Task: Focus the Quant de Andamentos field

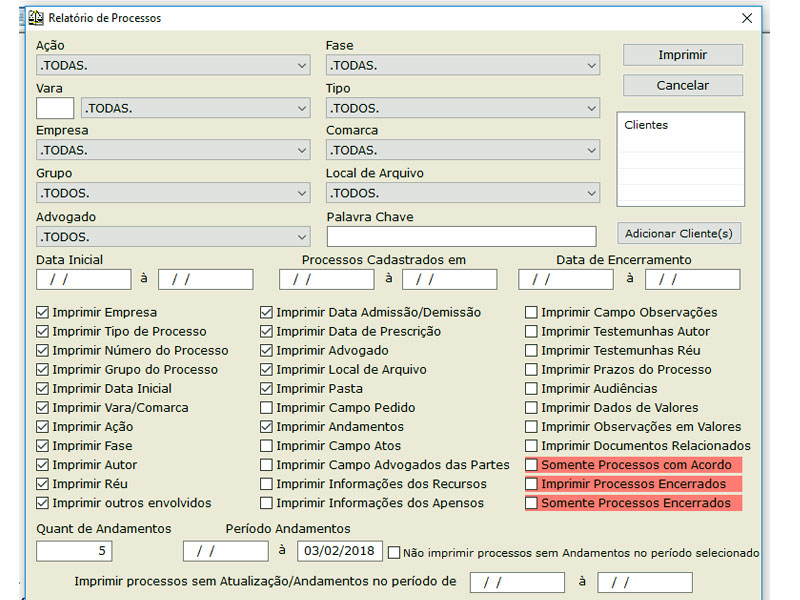Action: point(74,551)
